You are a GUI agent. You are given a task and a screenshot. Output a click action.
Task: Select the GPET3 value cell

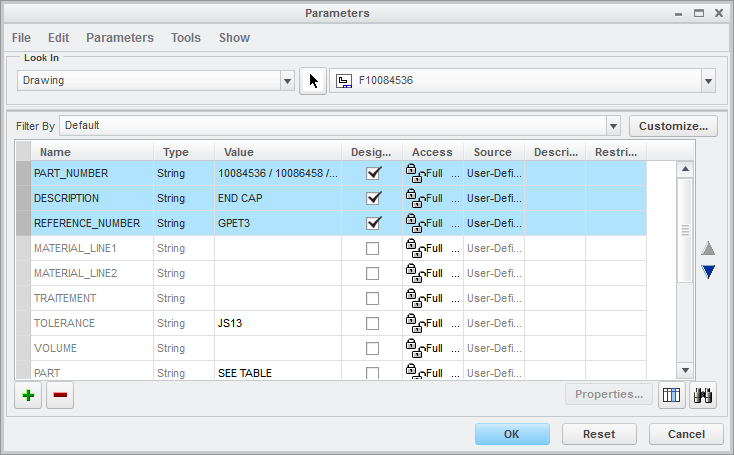click(x=278, y=223)
